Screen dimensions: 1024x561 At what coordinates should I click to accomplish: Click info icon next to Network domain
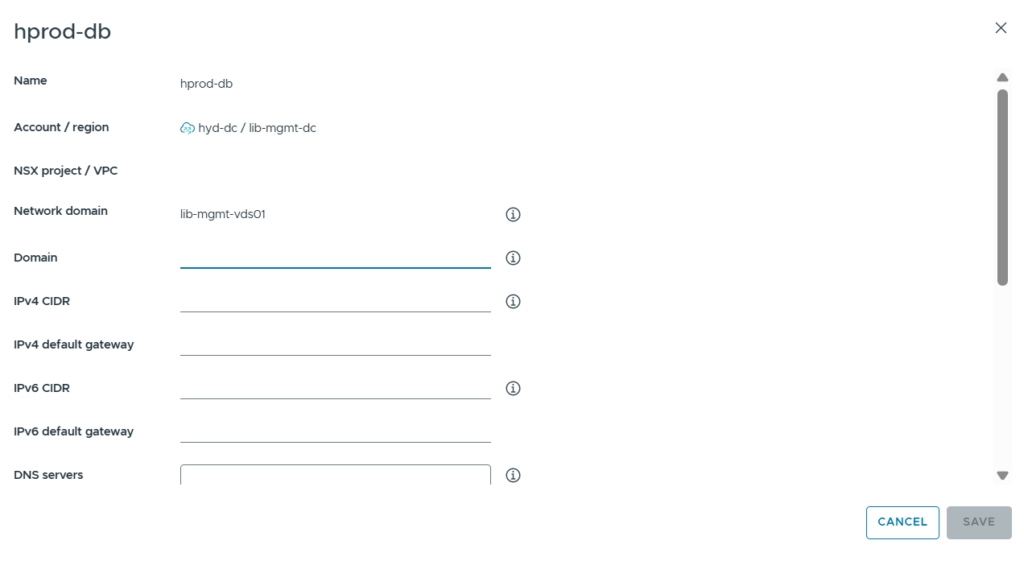(513, 214)
